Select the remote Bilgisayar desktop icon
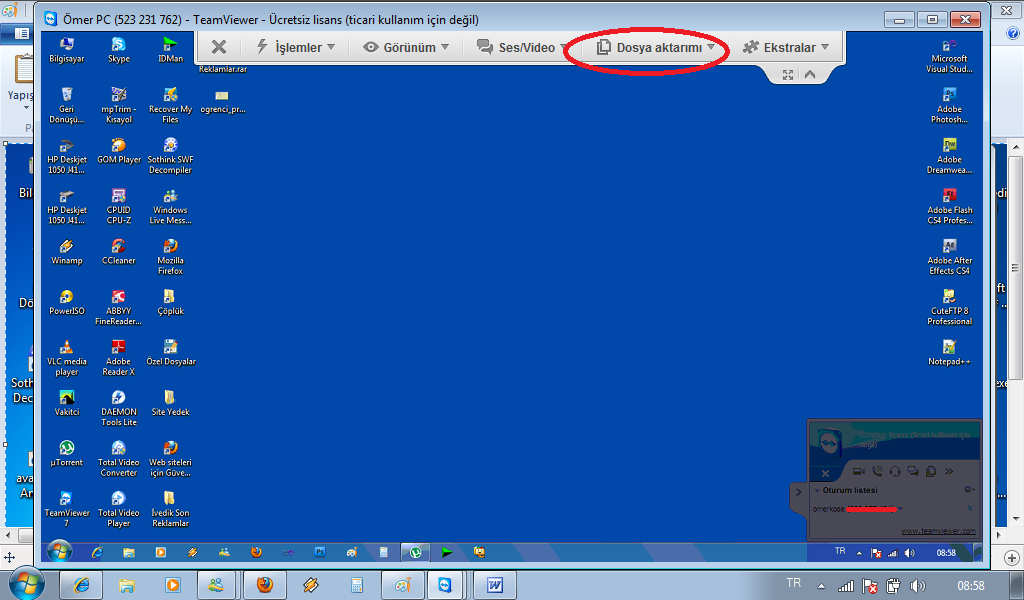This screenshot has width=1024, height=600. coord(67,50)
